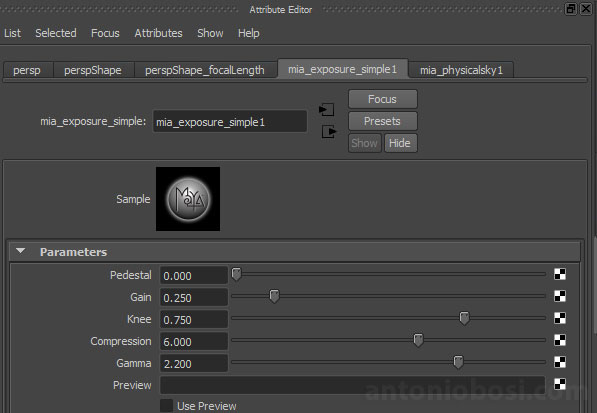597x413 pixels.
Task: Open the Attributes menu
Action: click(158, 33)
